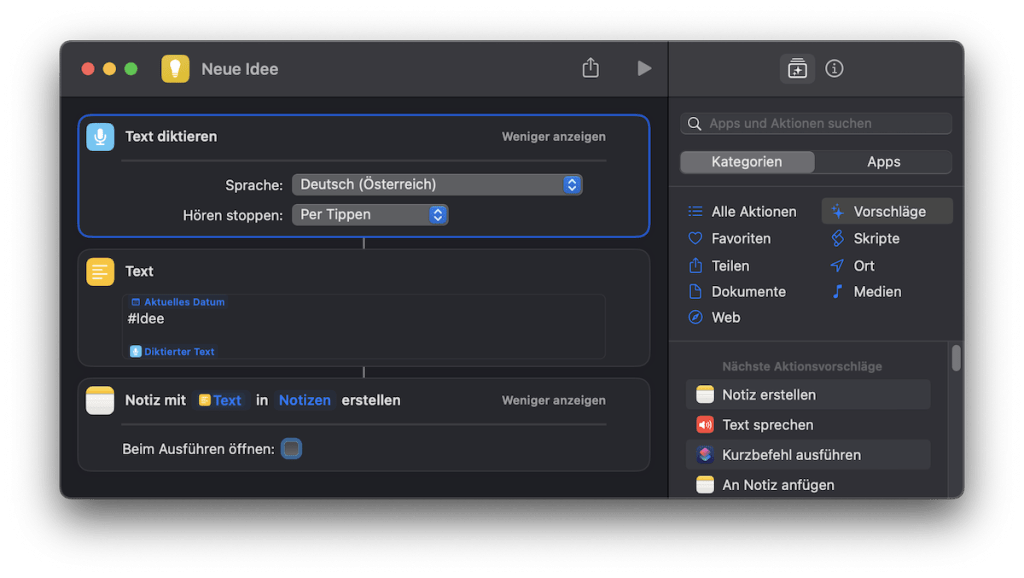Viewport: 1024px width, 578px height.
Task: Click the share icon in the title bar
Action: click(x=590, y=68)
